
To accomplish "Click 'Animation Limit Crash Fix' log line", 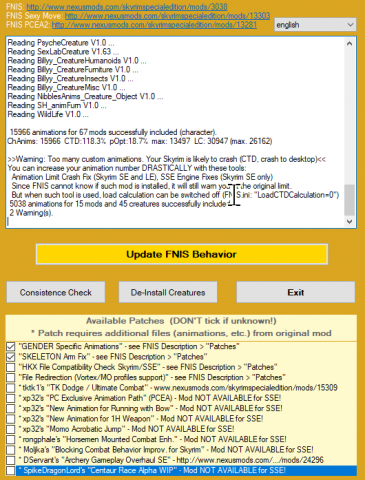I will tap(142, 177).
